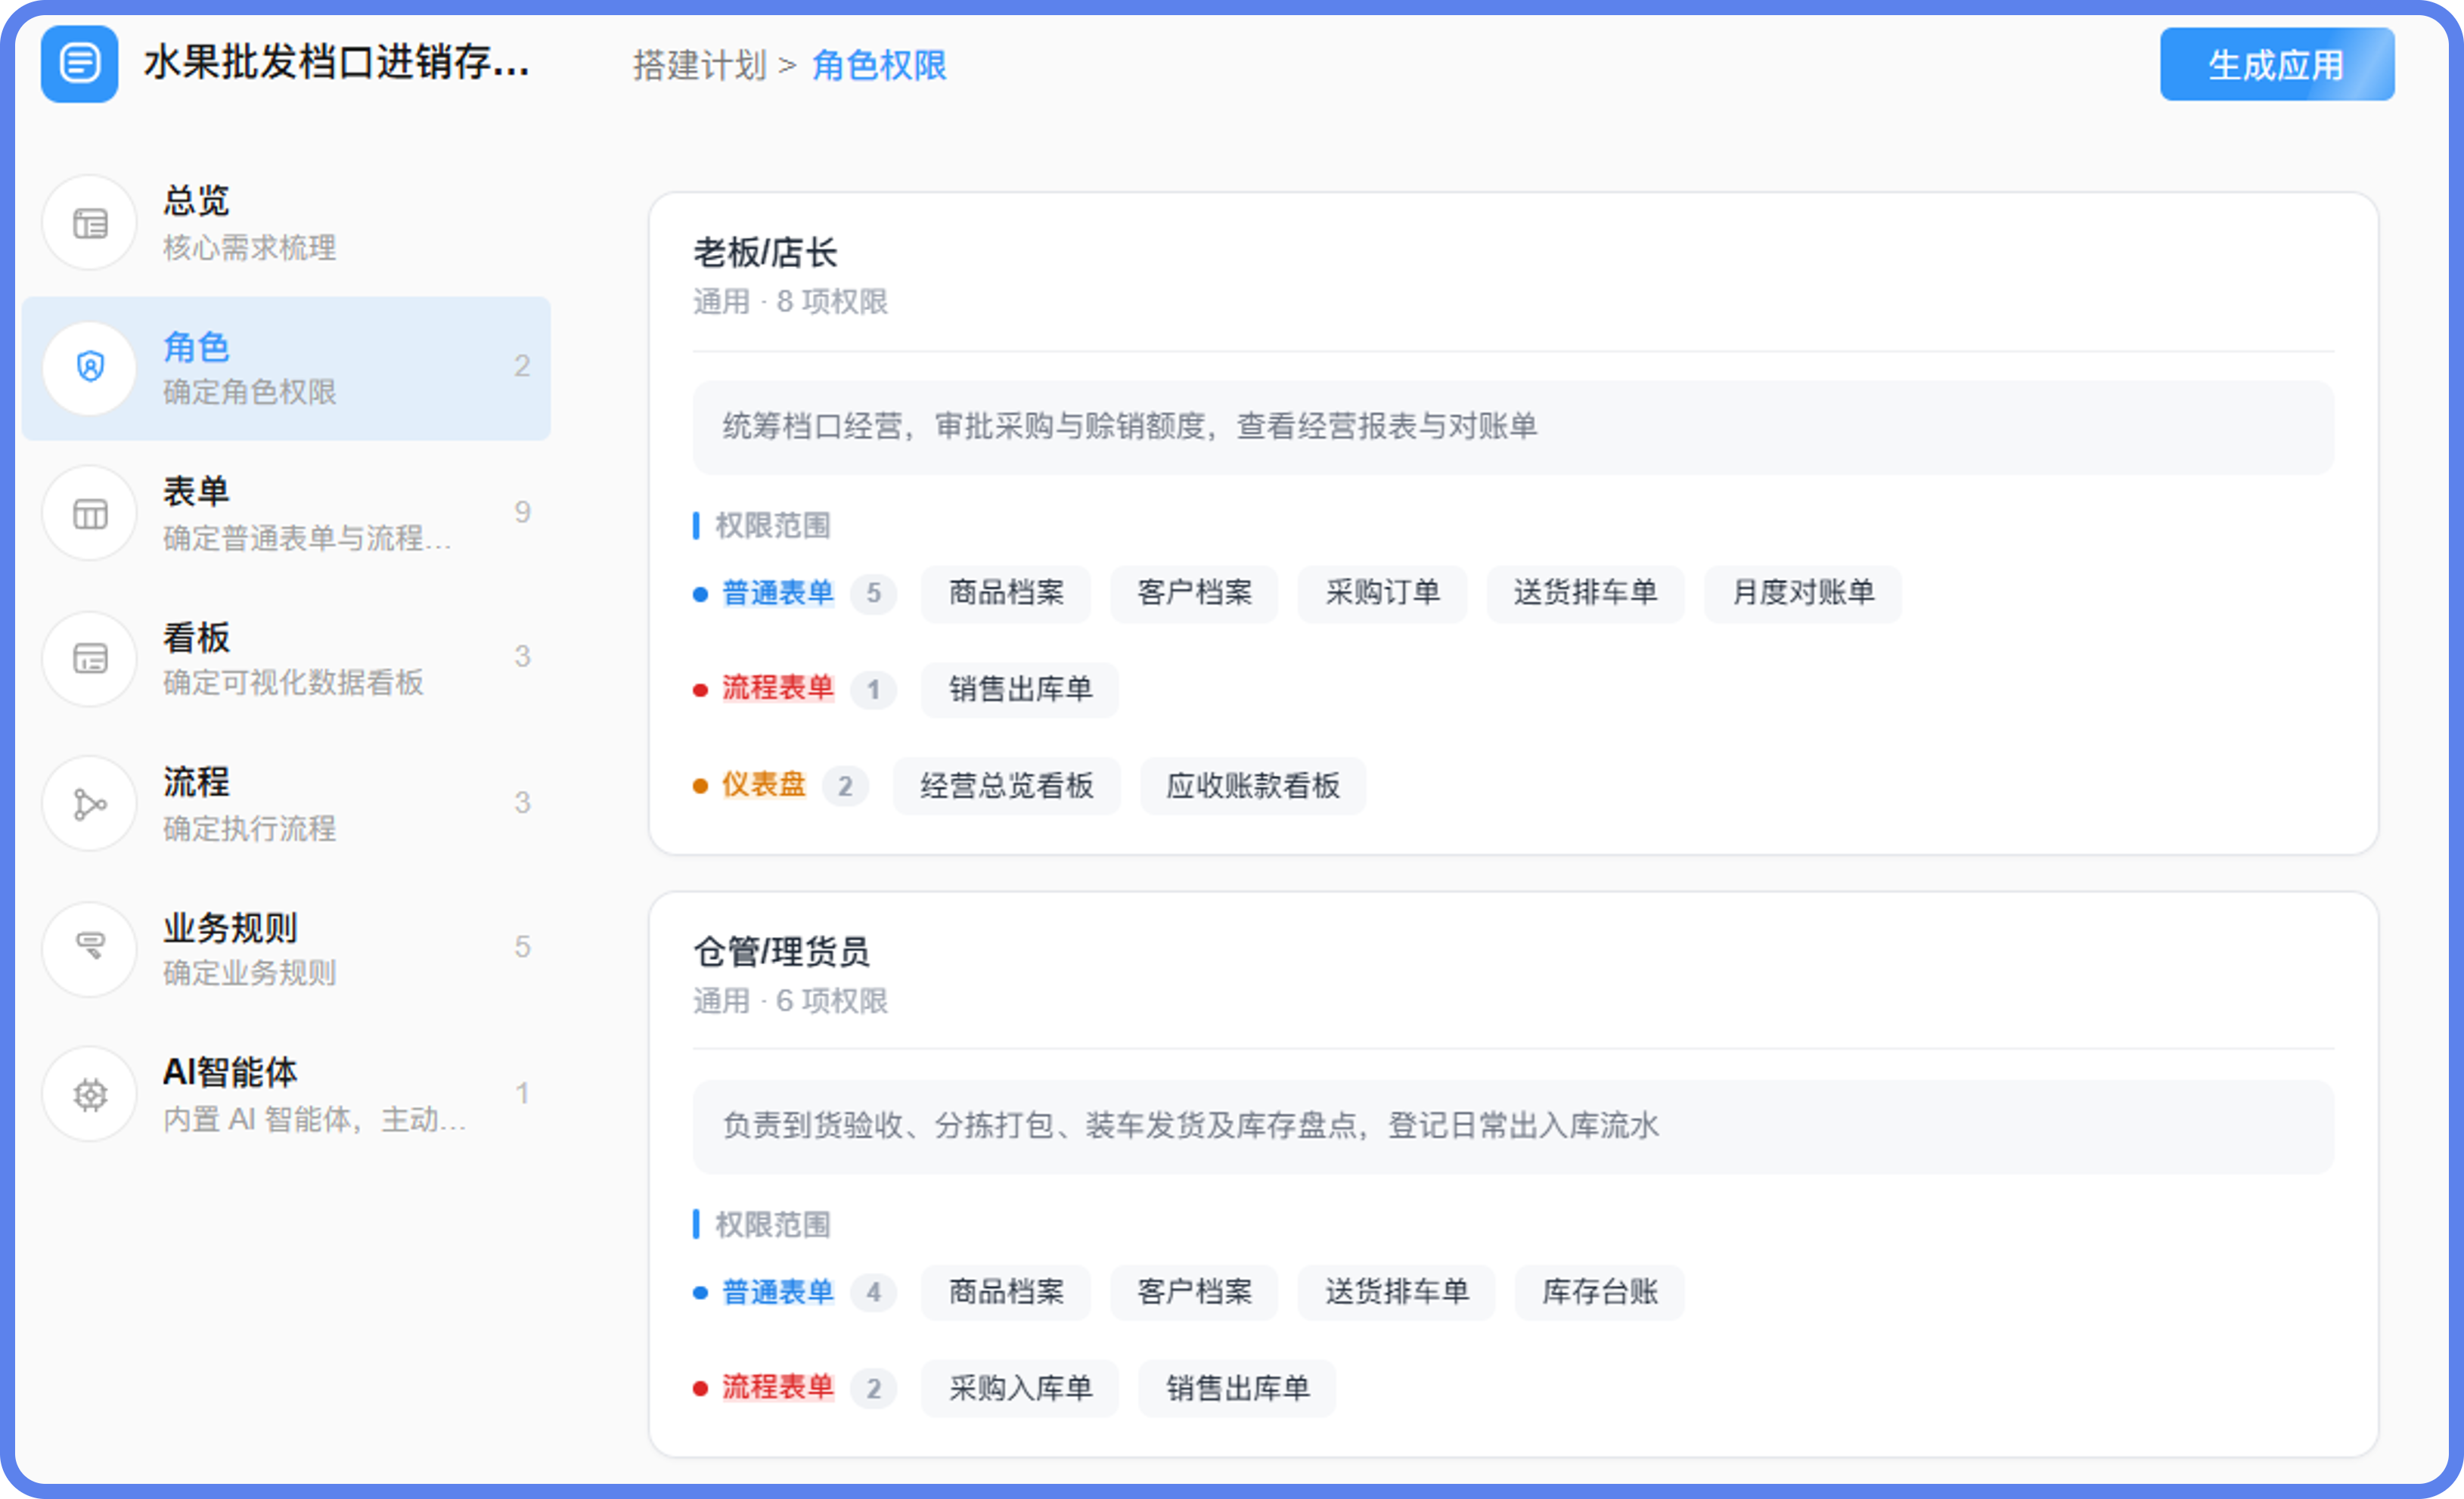Click 商品档案 tag in 老板/店长 card
2464x1499 pixels.
pos(1006,593)
